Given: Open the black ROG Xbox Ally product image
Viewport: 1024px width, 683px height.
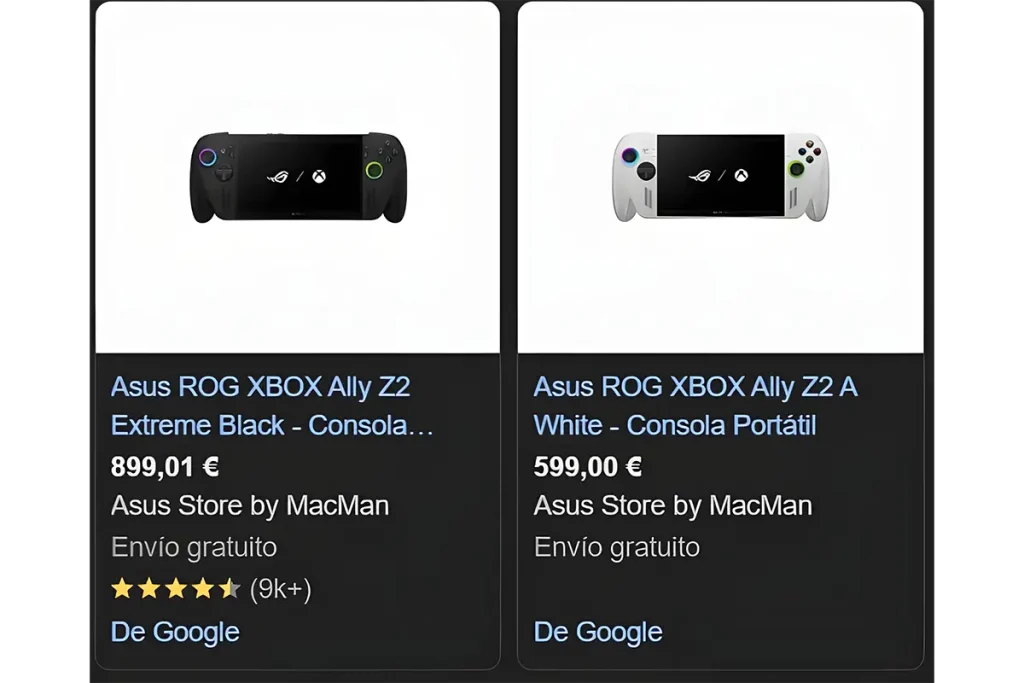Looking at the screenshot, I should click(298, 178).
